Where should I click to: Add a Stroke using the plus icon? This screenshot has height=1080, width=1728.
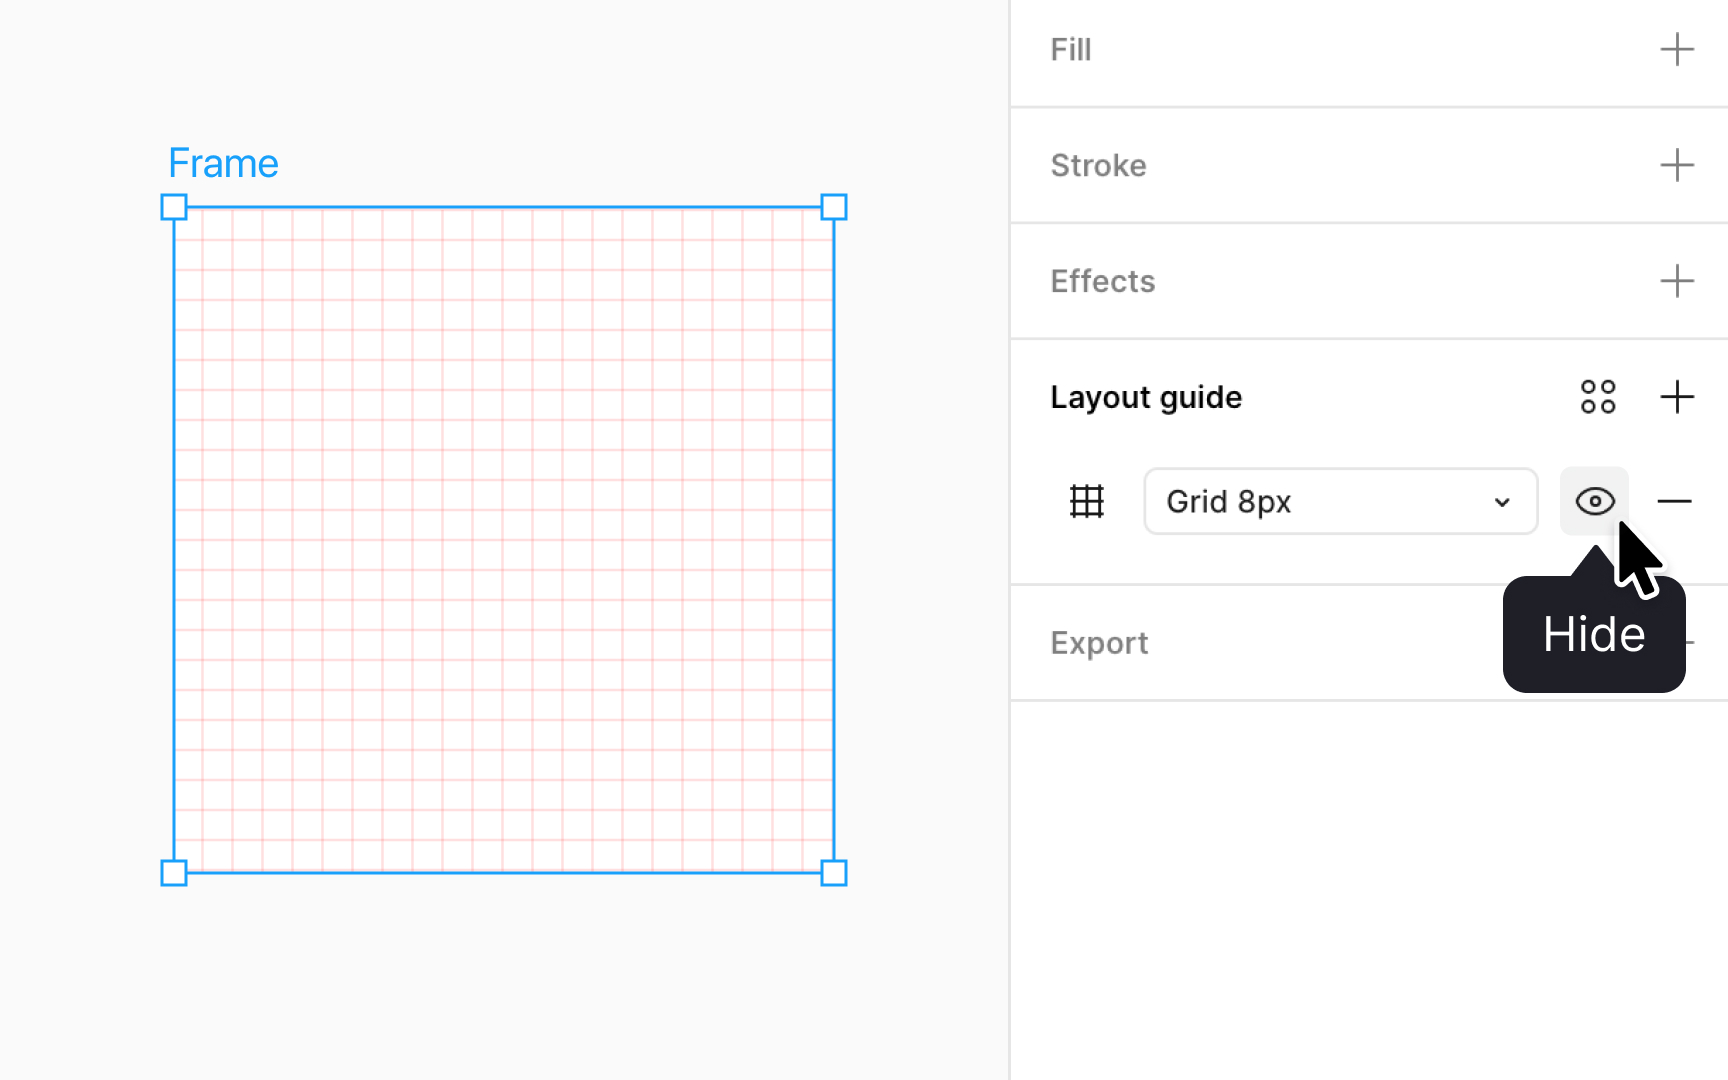click(1677, 165)
